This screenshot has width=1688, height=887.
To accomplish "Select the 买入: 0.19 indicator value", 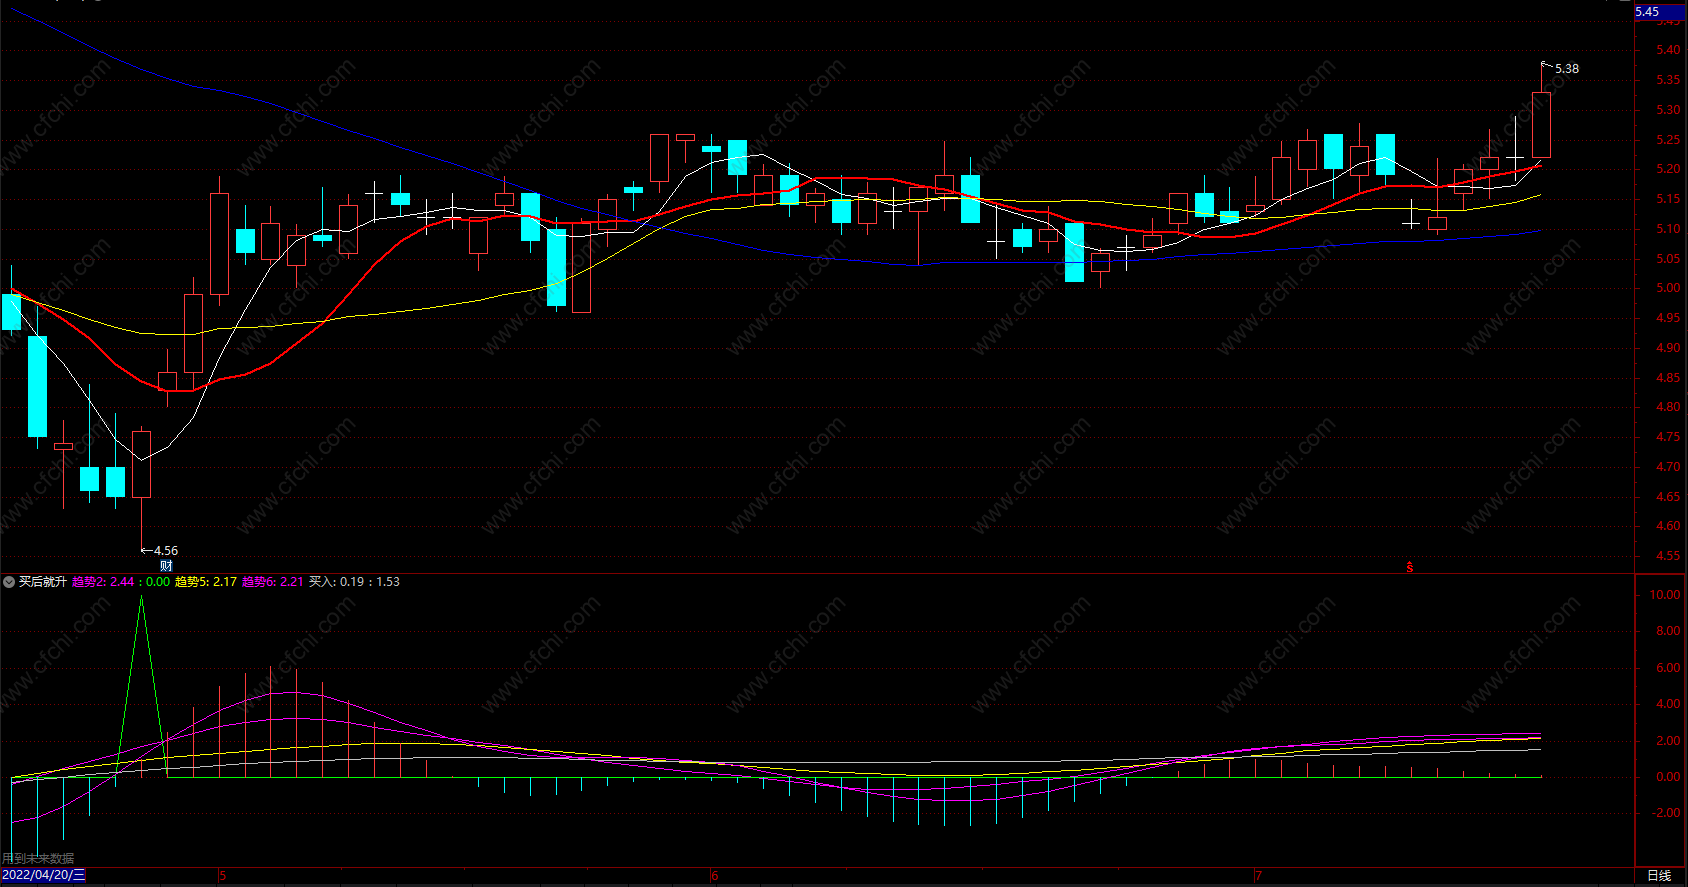I will click(x=336, y=582).
